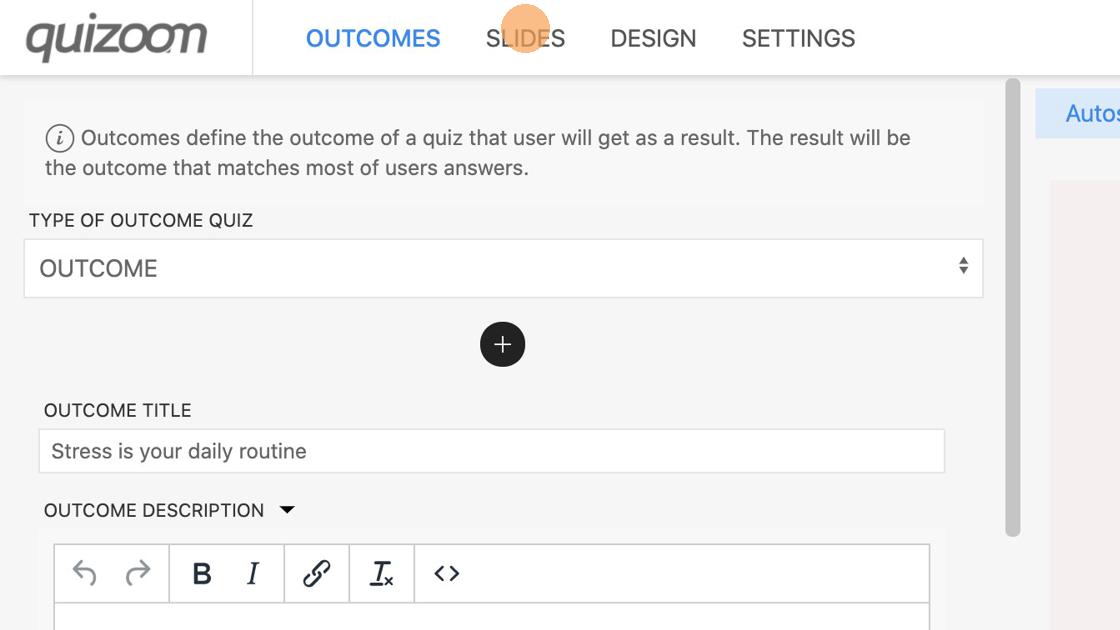Open the Type of Outcome Quiz dropdown

[x=503, y=268]
